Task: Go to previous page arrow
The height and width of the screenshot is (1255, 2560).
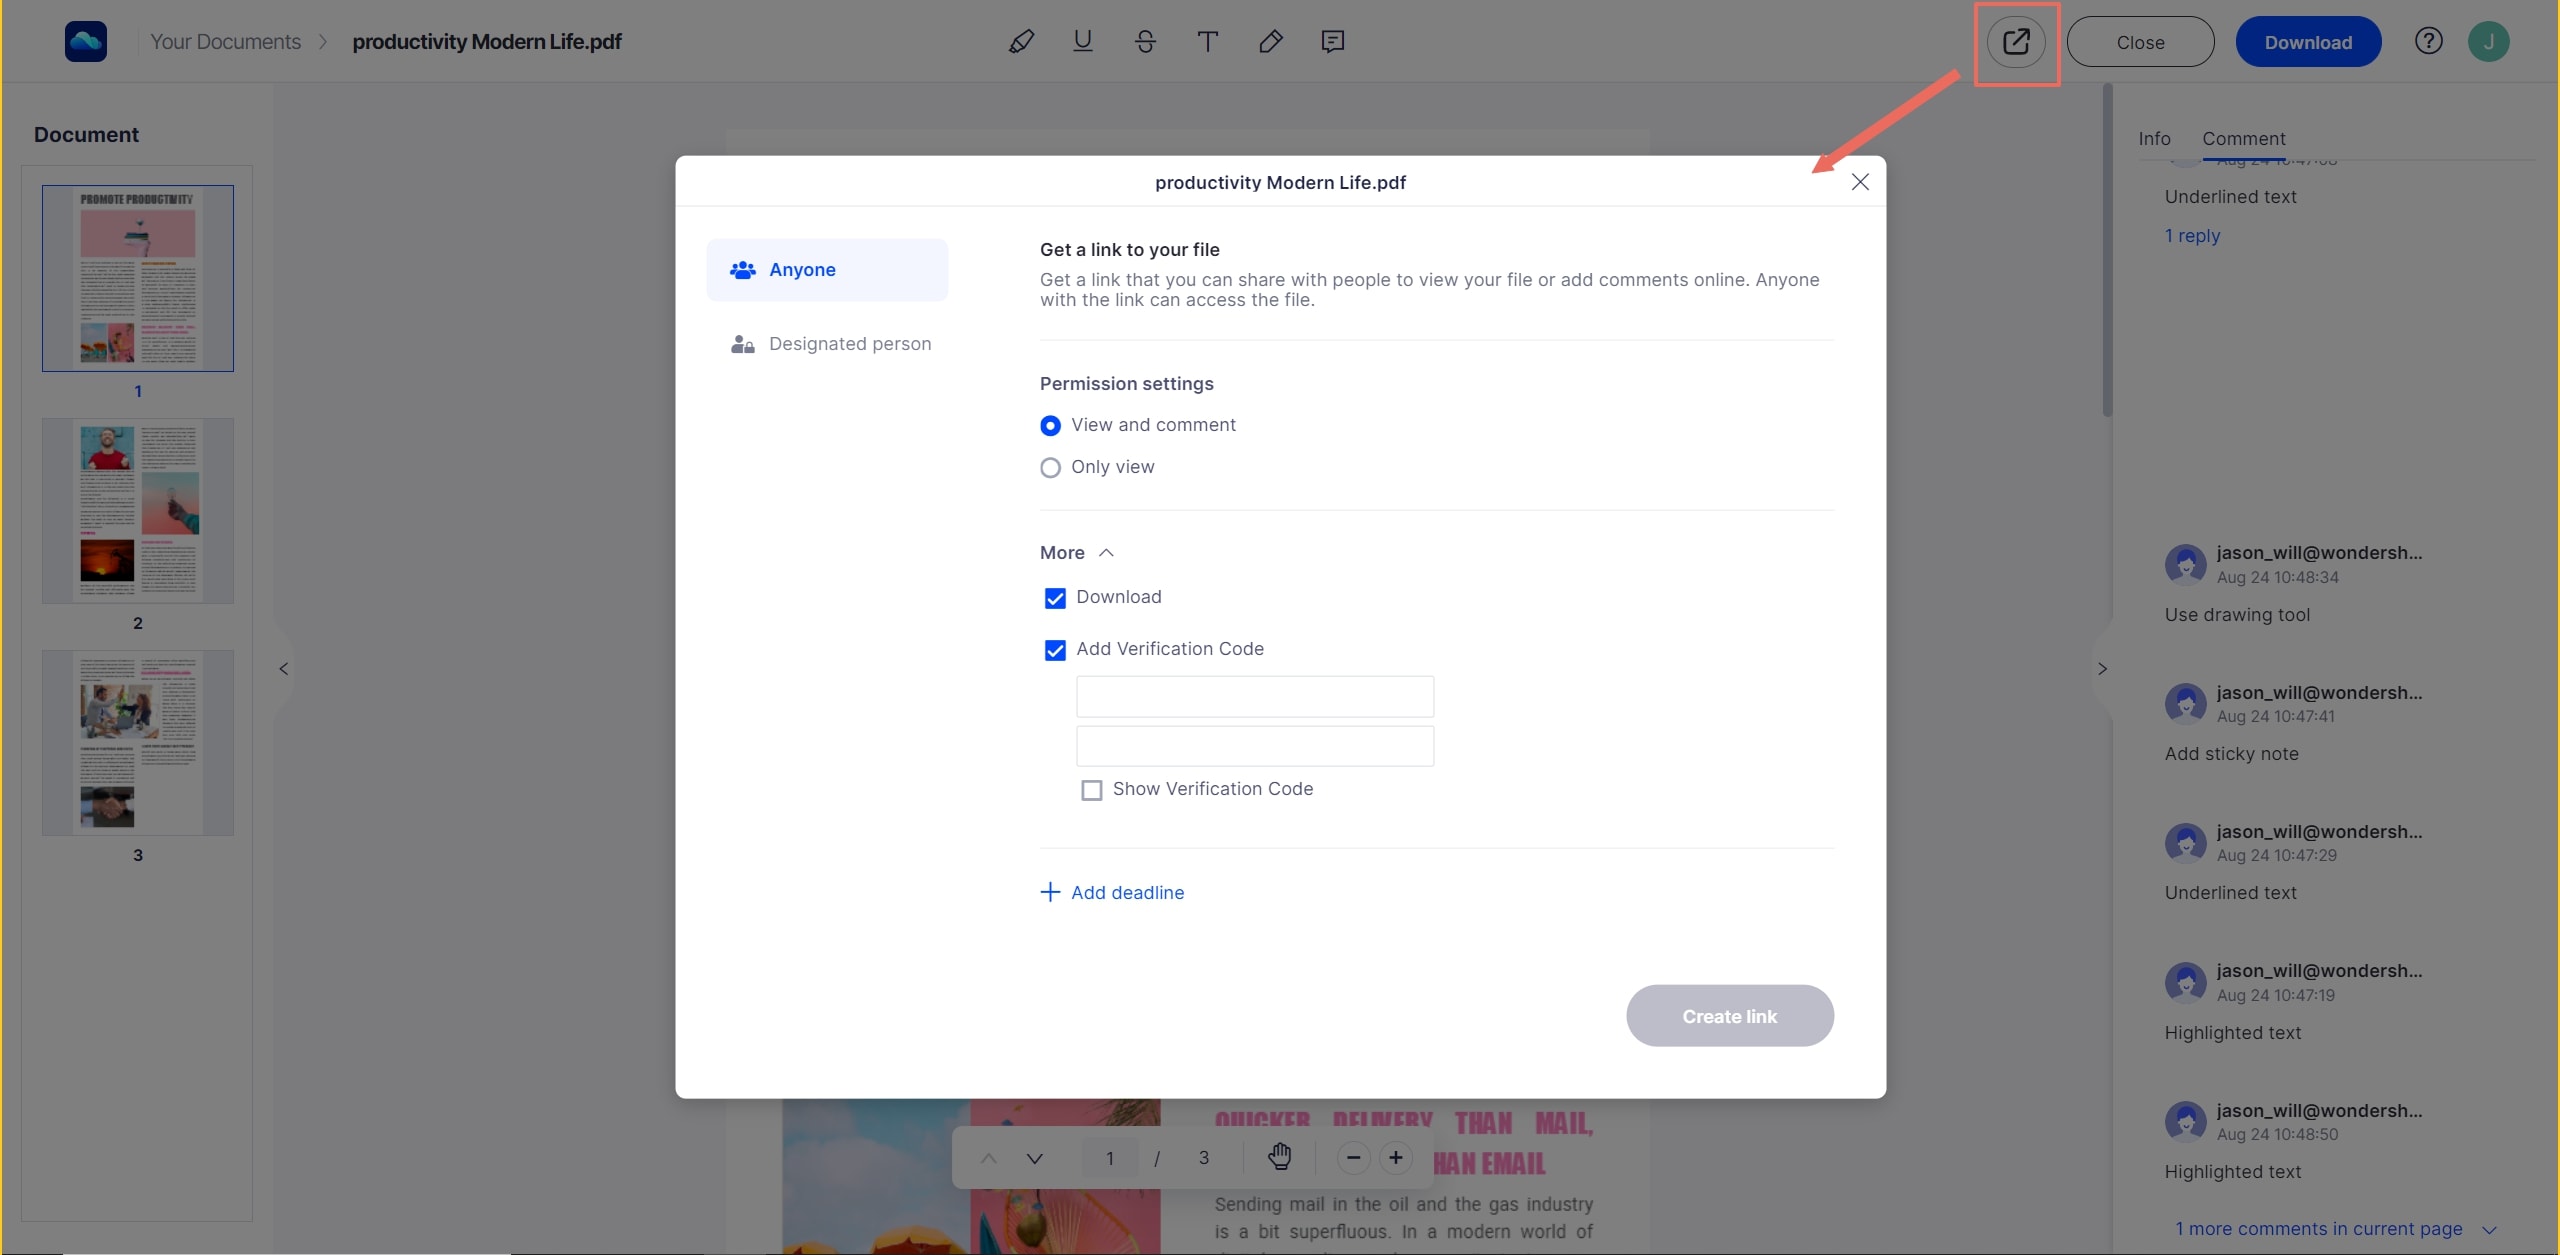Action: coord(988,1158)
